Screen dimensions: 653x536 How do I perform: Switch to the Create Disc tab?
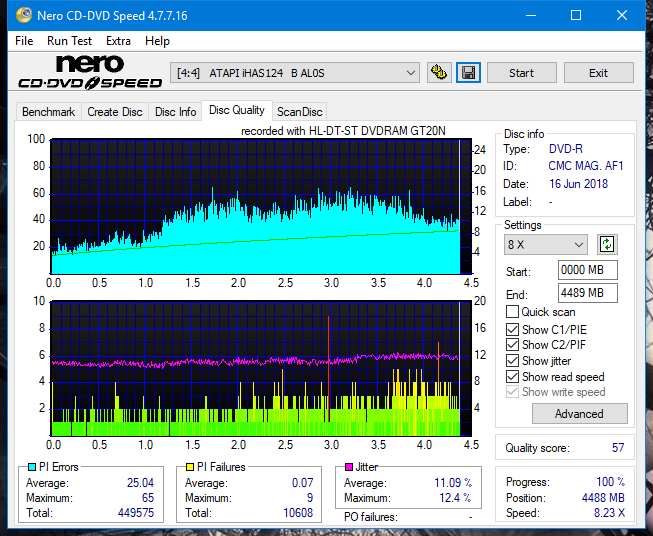click(x=115, y=112)
